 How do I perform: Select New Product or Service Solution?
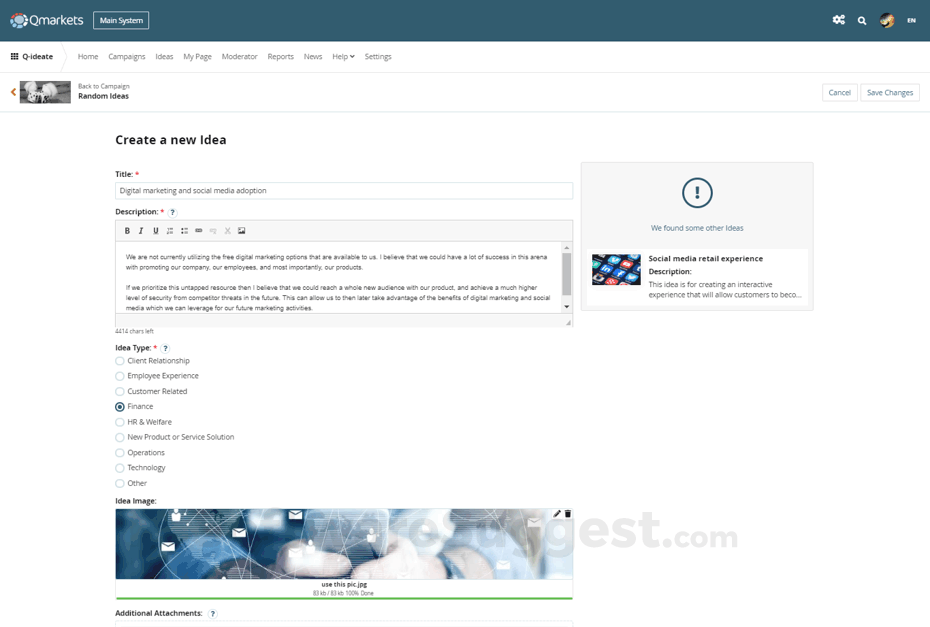pyautogui.click(x=120, y=437)
